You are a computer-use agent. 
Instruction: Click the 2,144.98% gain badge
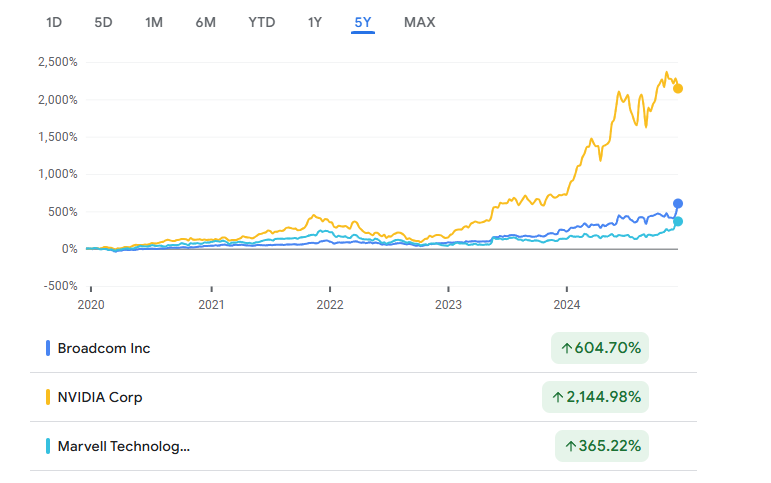[x=595, y=397]
